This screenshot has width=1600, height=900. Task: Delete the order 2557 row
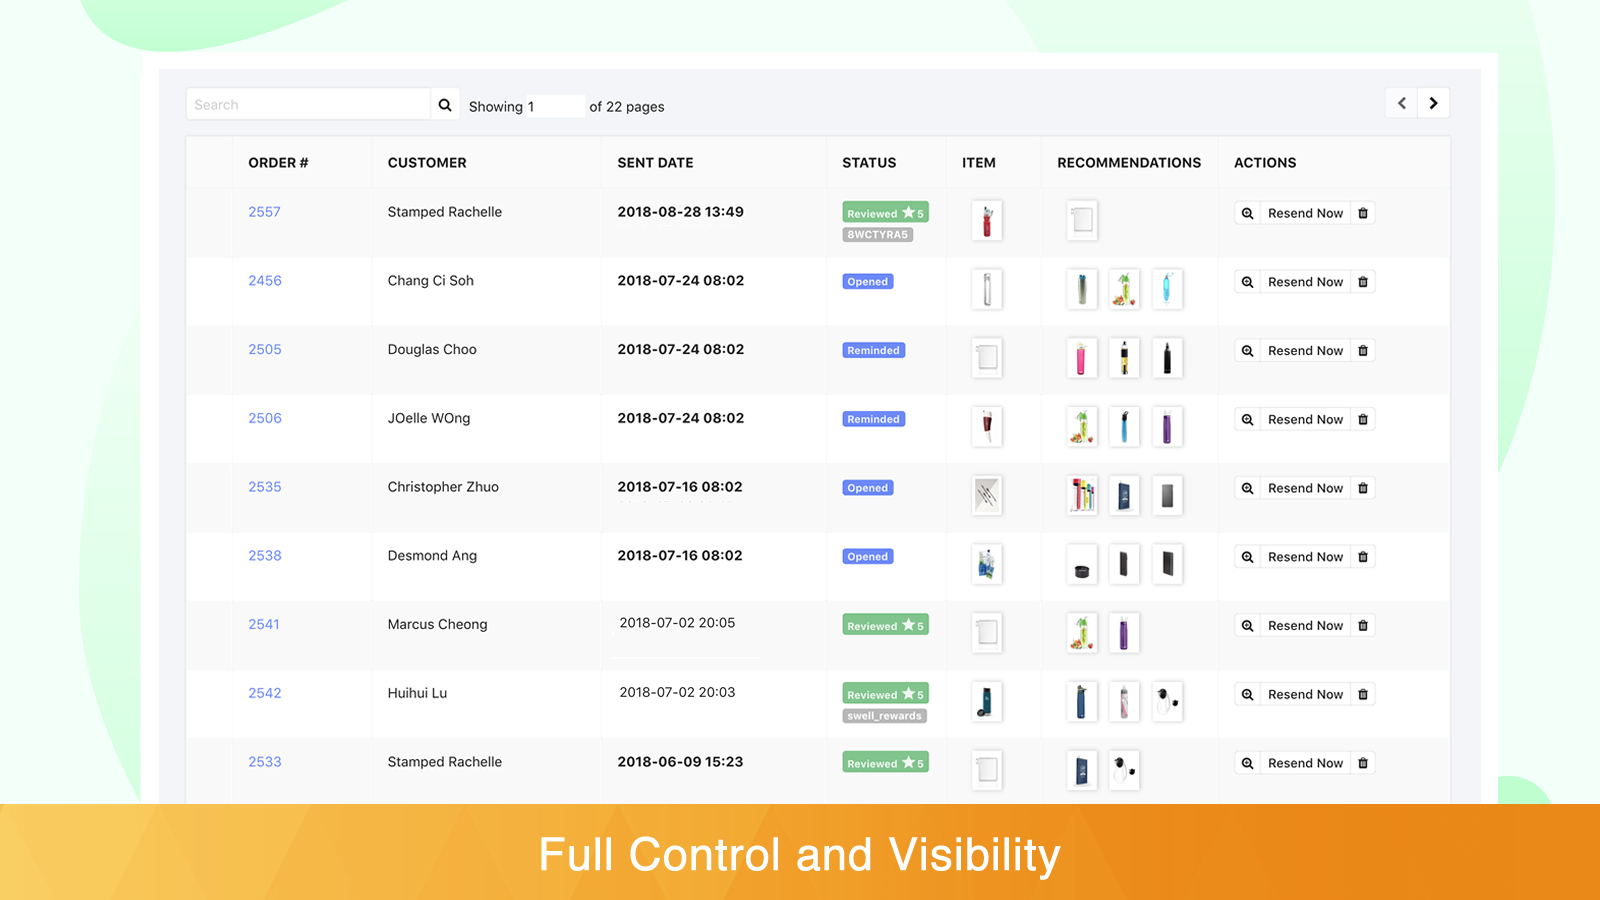[x=1363, y=213]
